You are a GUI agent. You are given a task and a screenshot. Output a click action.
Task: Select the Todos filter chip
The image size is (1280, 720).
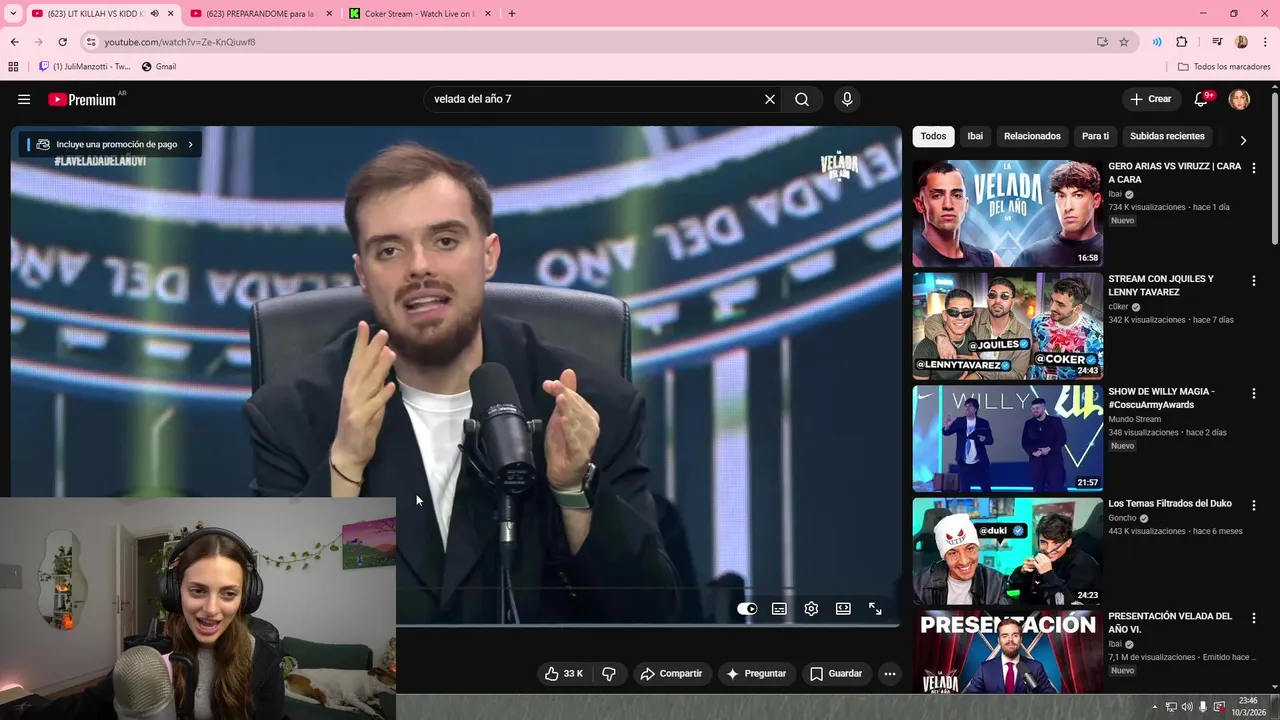tap(933, 136)
